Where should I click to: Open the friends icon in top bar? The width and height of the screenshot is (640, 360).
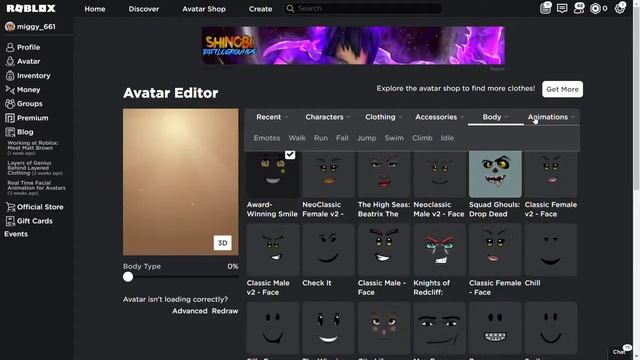pos(579,8)
